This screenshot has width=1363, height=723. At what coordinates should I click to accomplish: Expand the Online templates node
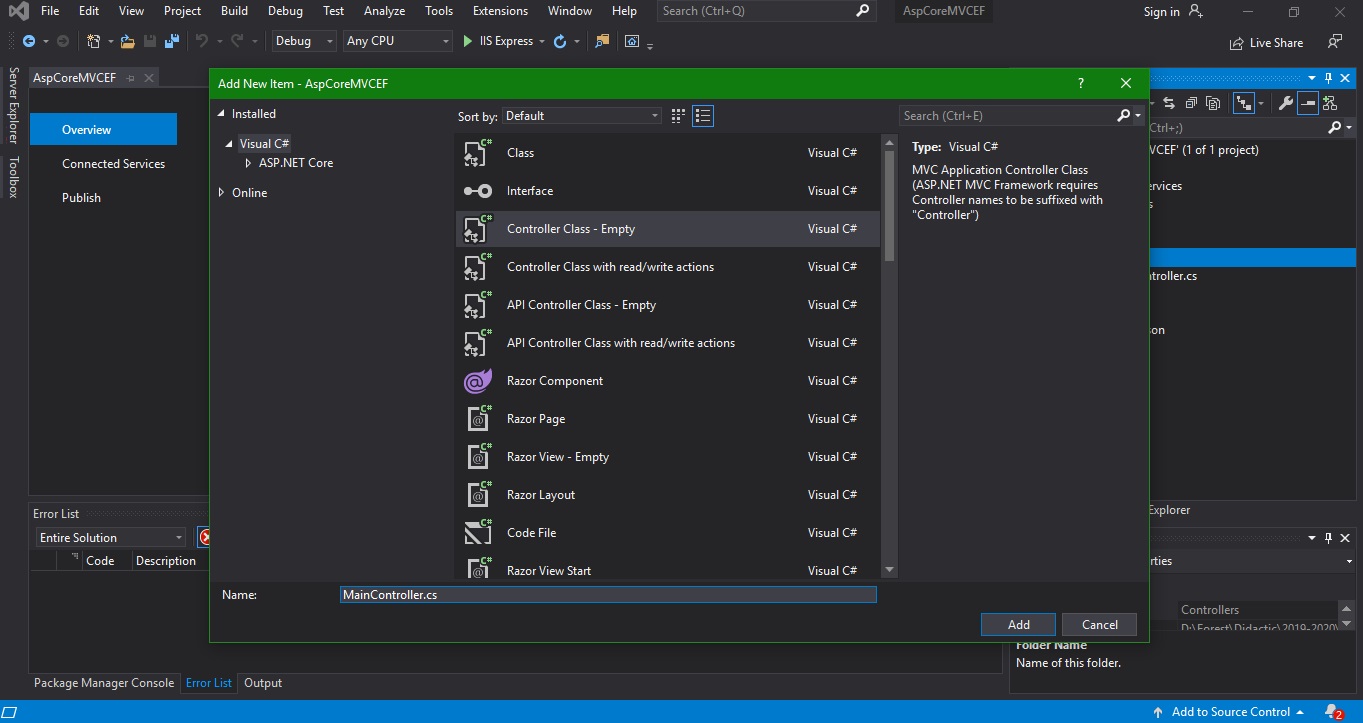(222, 193)
